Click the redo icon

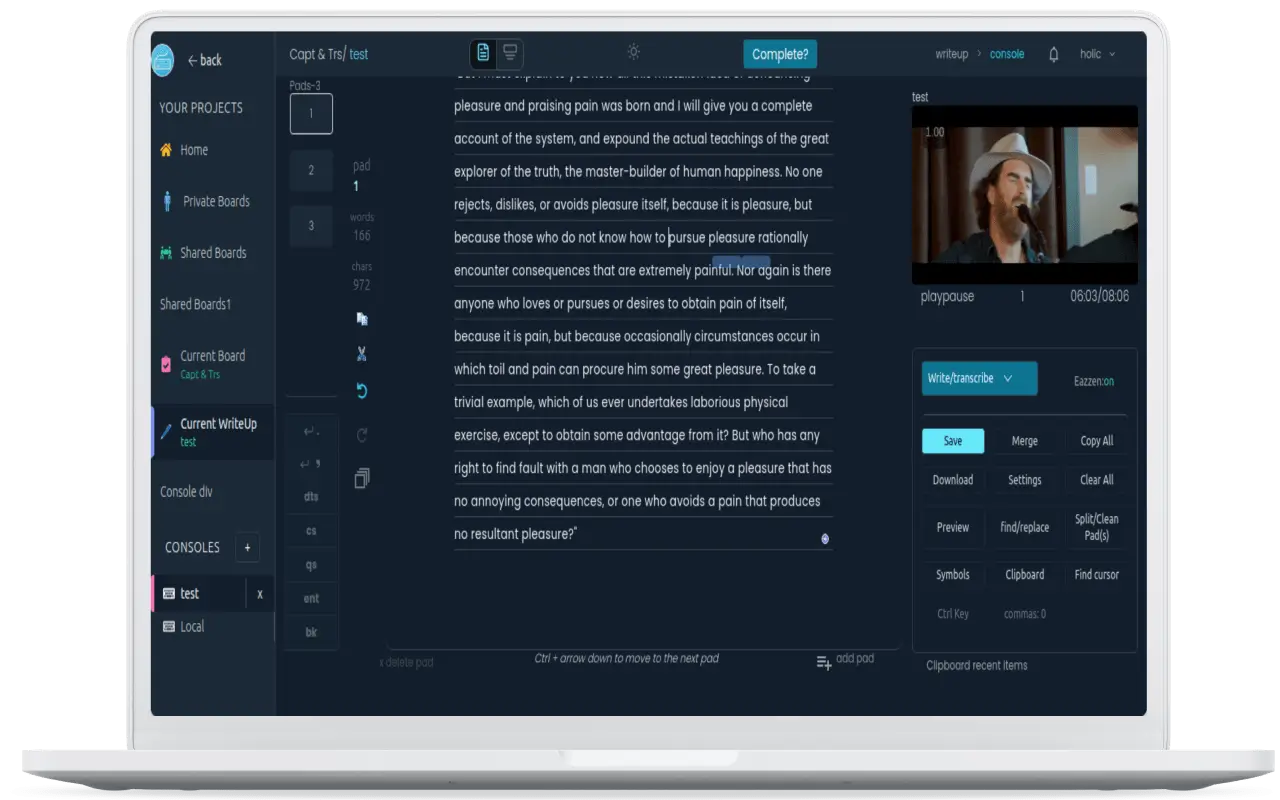tap(362, 435)
